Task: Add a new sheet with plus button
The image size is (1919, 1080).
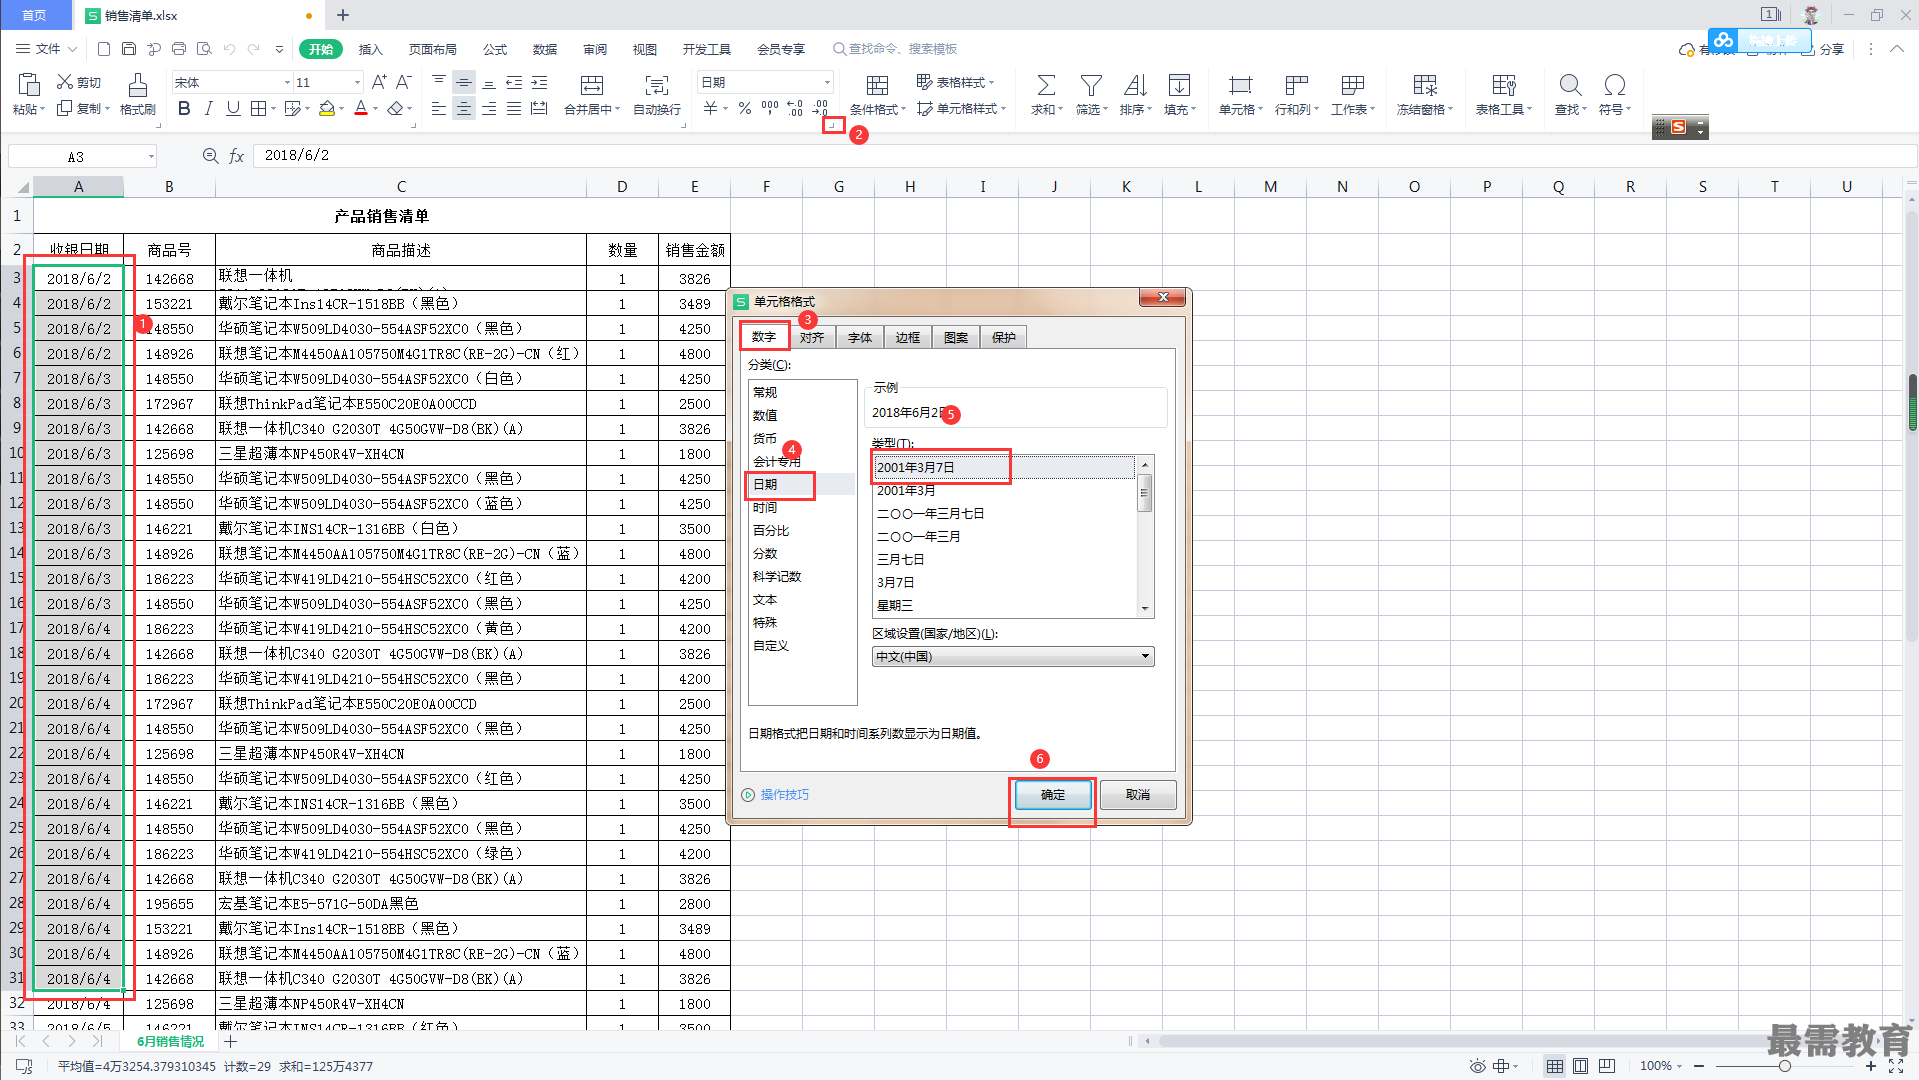Action: pos(231,1041)
